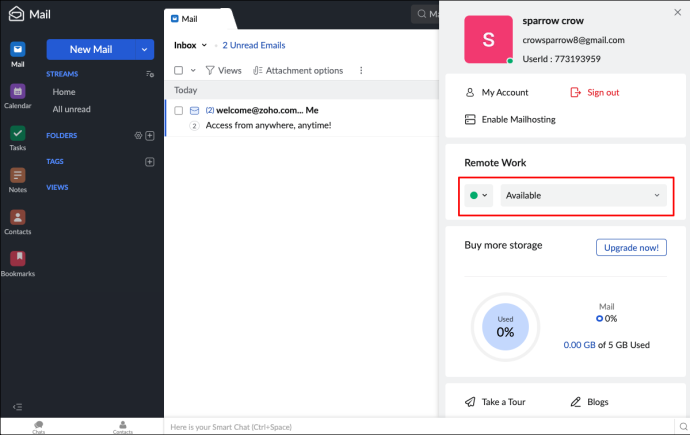This screenshot has width=690, height=435.
Task: Click Upgrade now! button
Action: pos(631,247)
